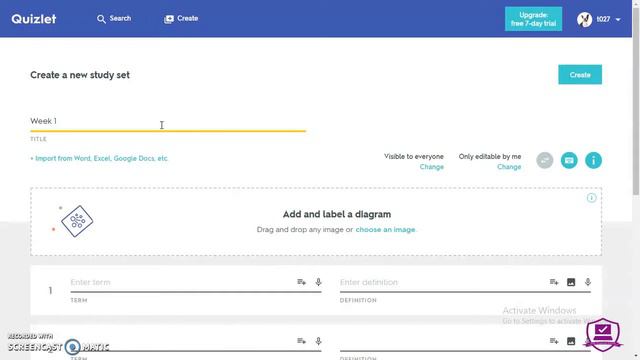Click the Search text in header
The height and width of the screenshot is (360, 640).
point(120,18)
